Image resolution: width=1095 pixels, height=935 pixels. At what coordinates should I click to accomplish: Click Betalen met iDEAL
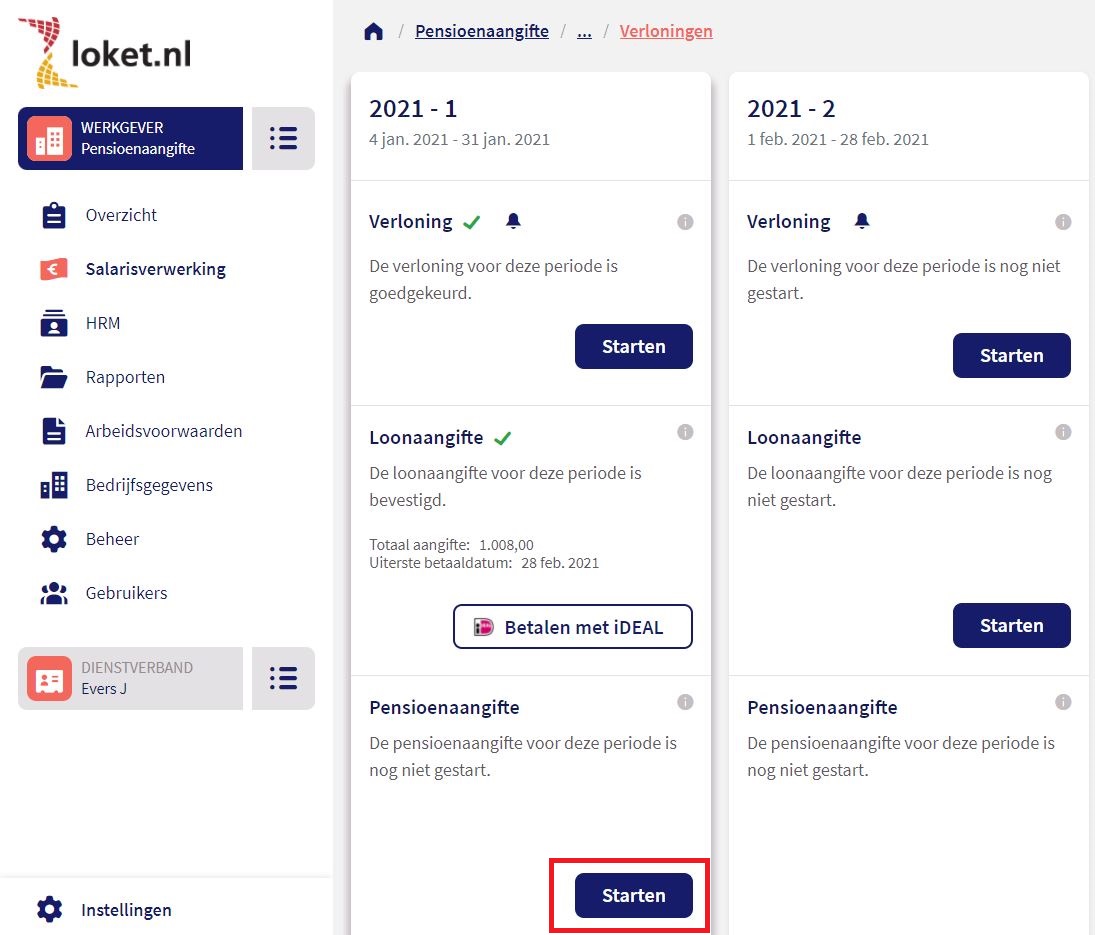pyautogui.click(x=572, y=626)
